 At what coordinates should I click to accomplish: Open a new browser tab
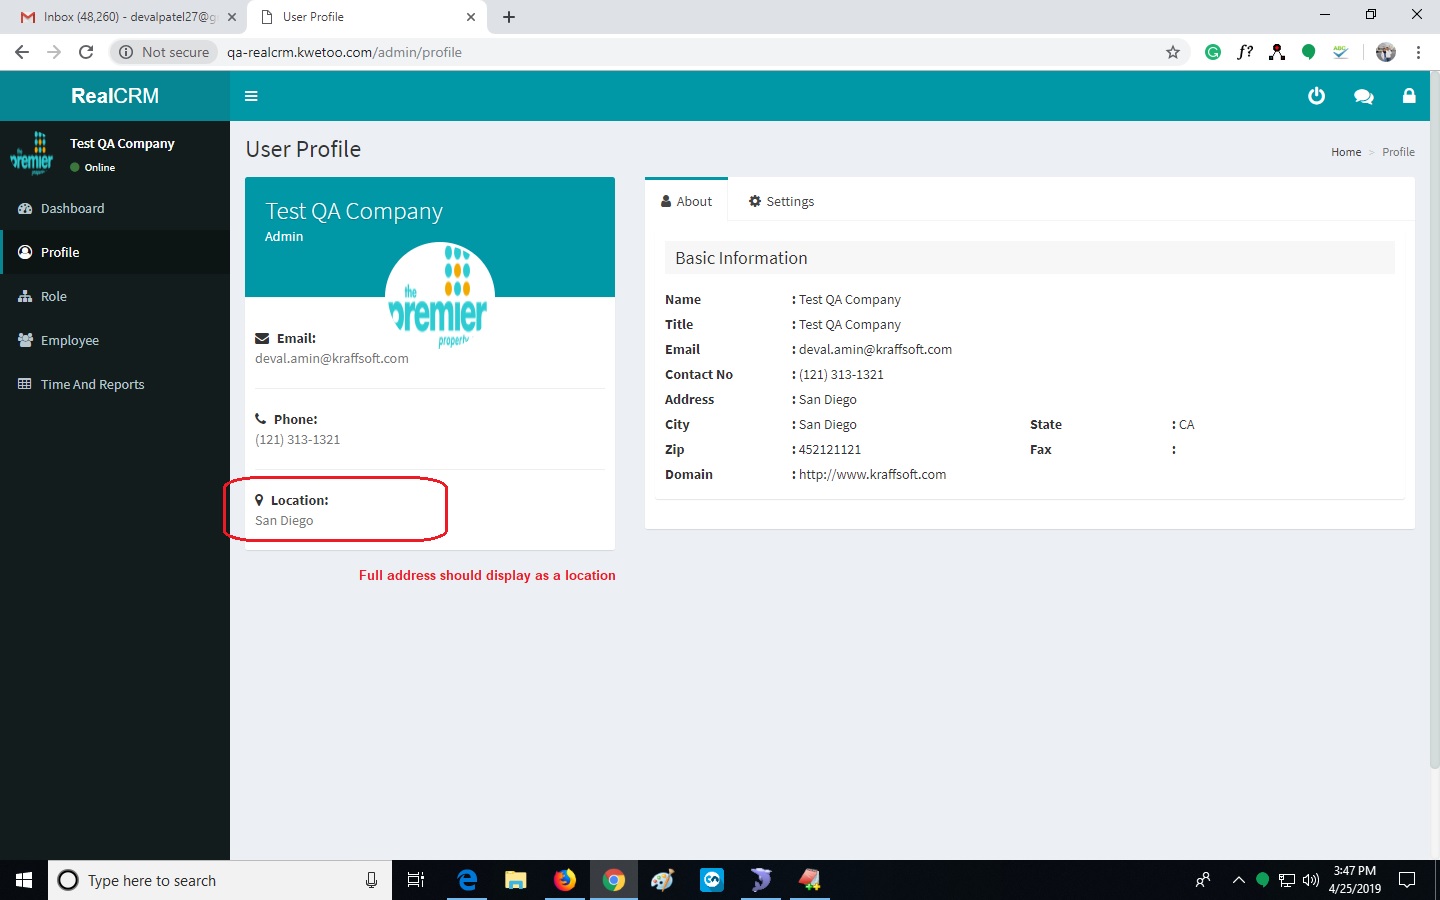click(509, 17)
